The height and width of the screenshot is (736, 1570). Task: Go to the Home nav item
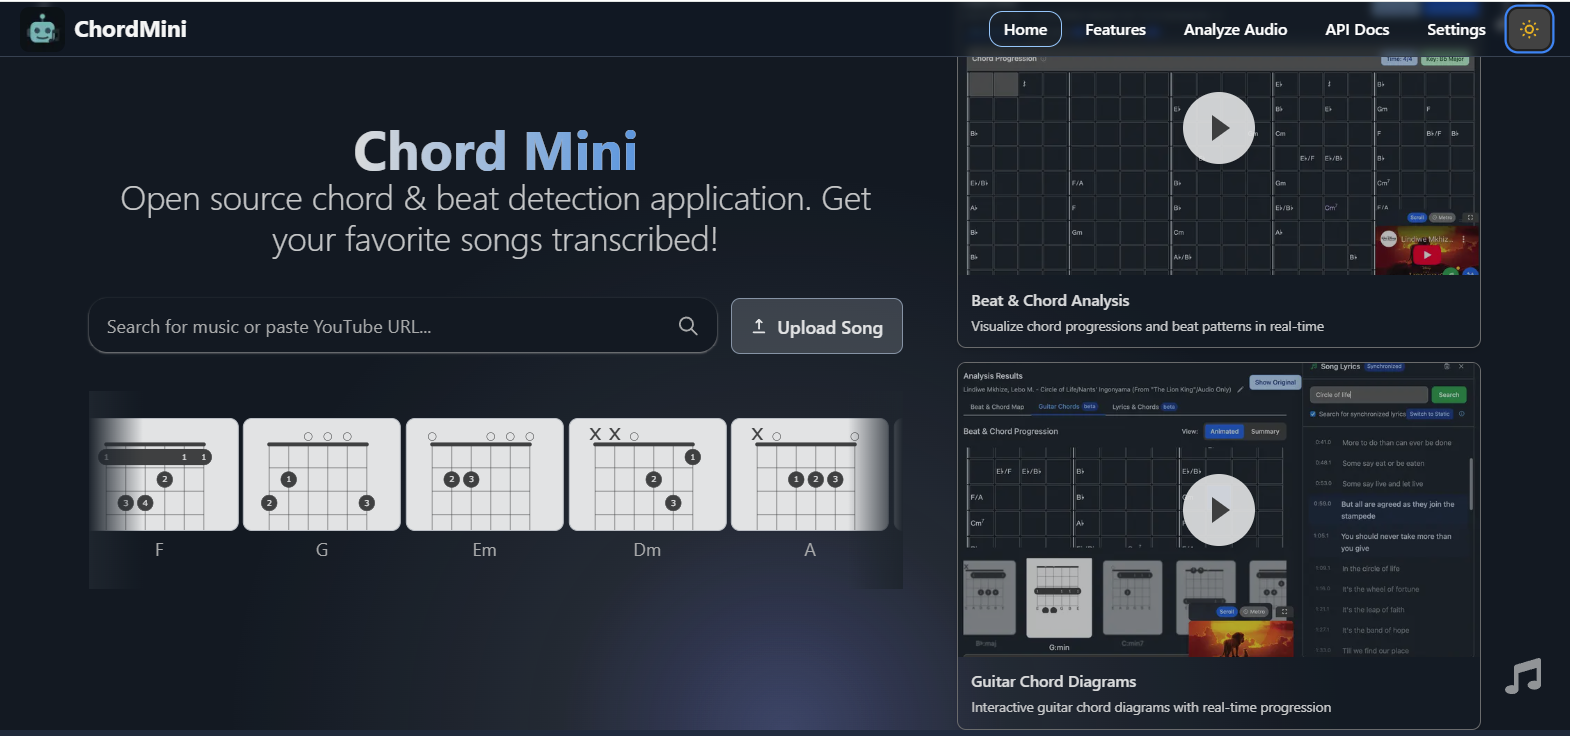click(x=1025, y=30)
